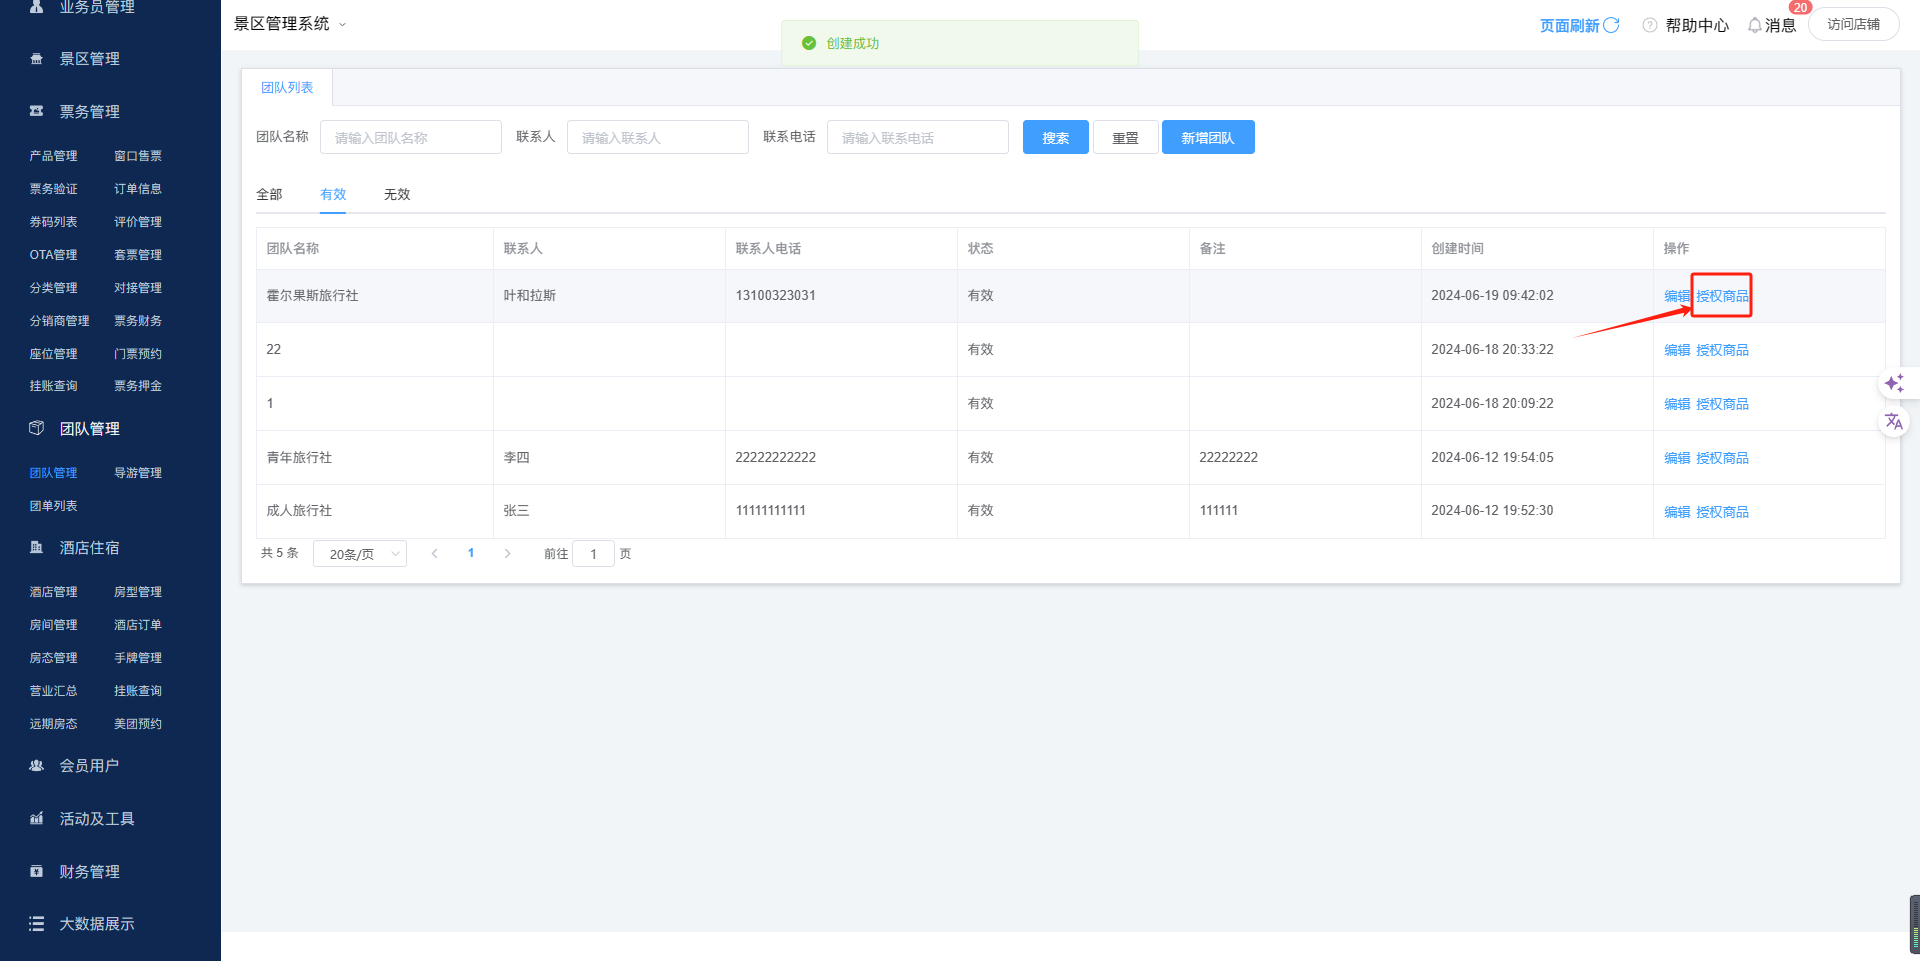The image size is (1920, 961).
Task: Open the help center question icon
Action: point(1649,25)
